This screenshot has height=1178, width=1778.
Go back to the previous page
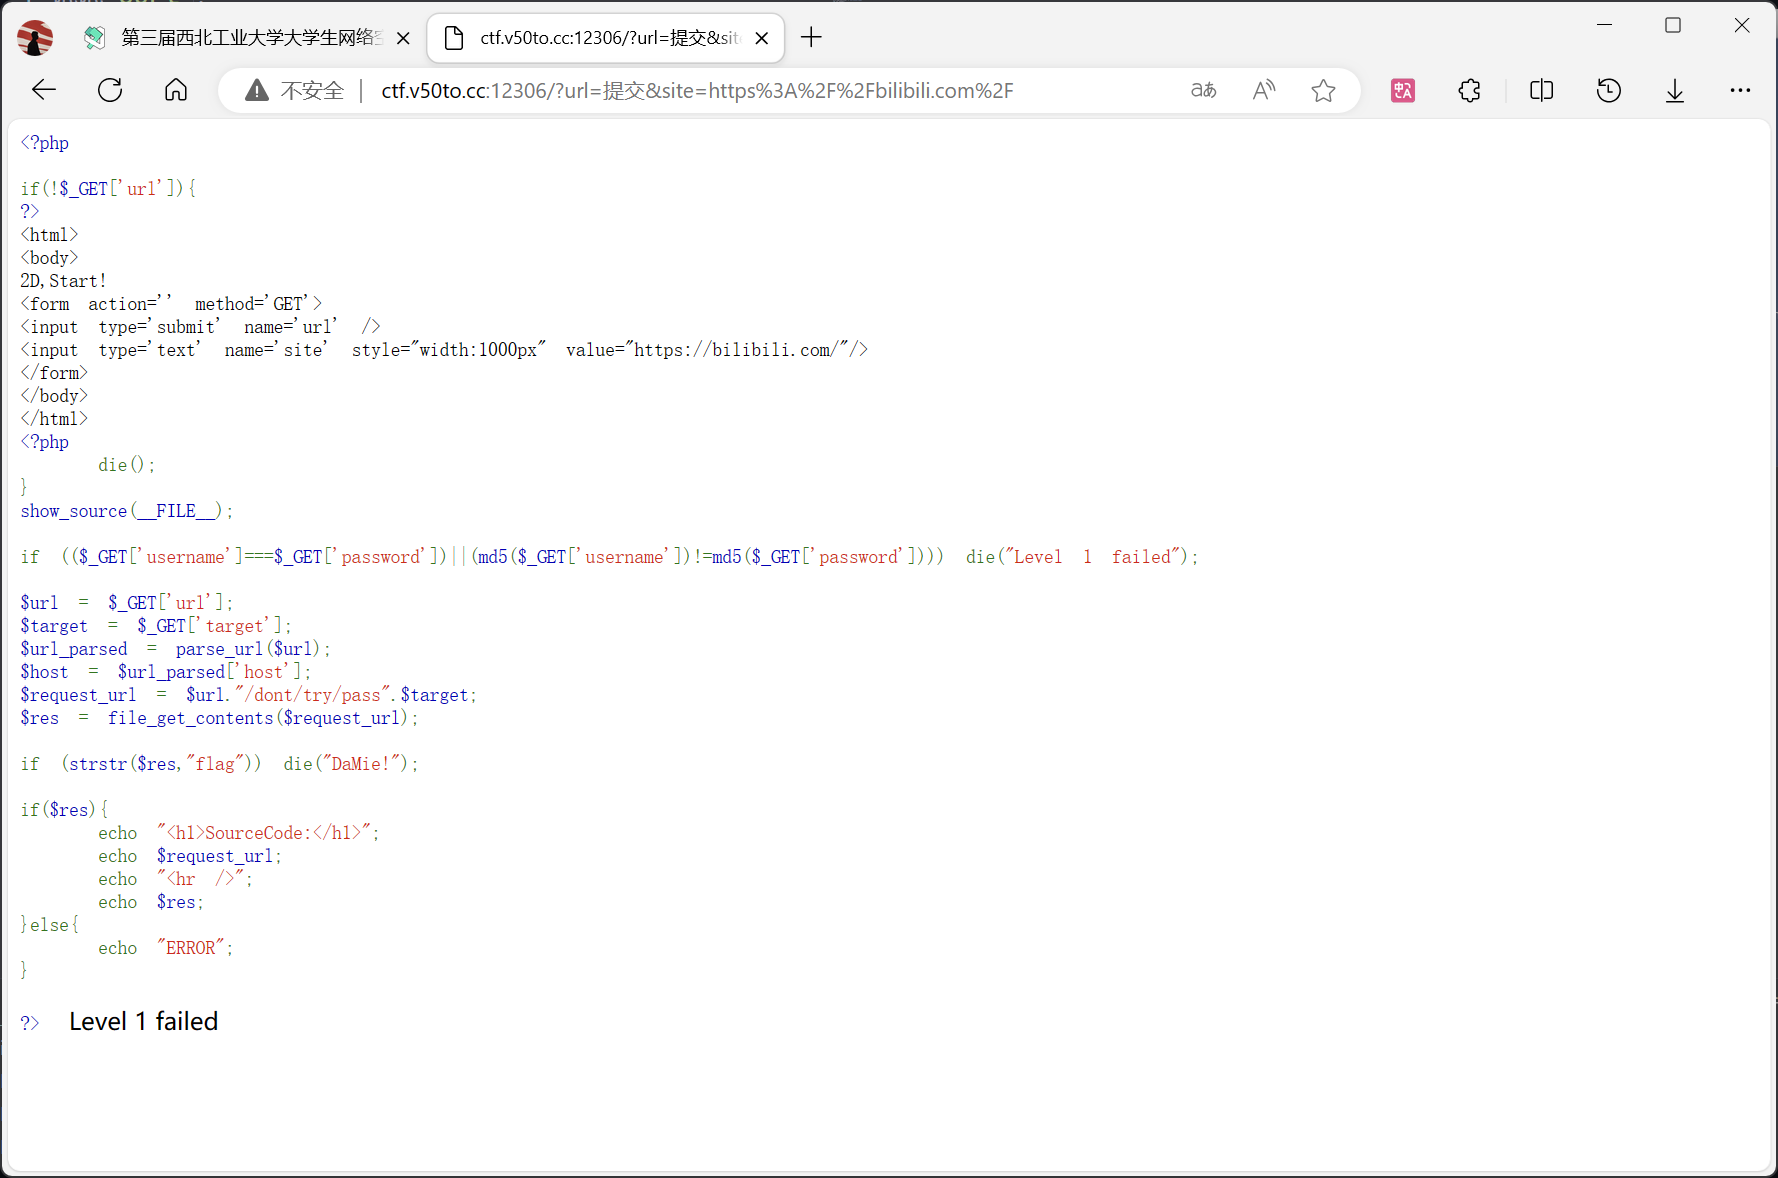44,90
